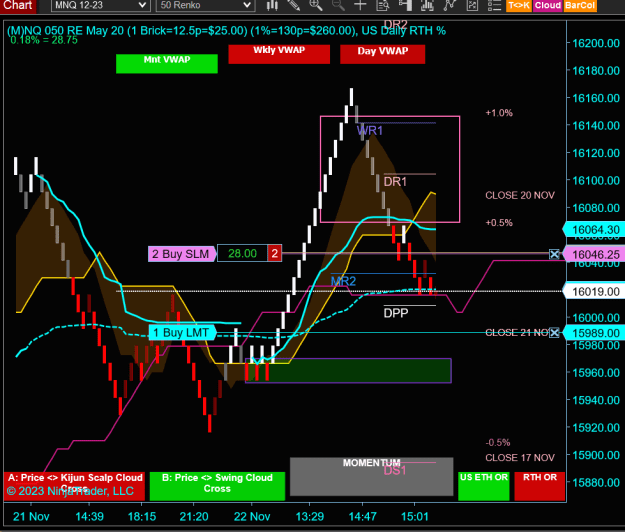The height and width of the screenshot is (532, 625).
Task: Click the green demand zone rectangle
Action: coord(348,371)
